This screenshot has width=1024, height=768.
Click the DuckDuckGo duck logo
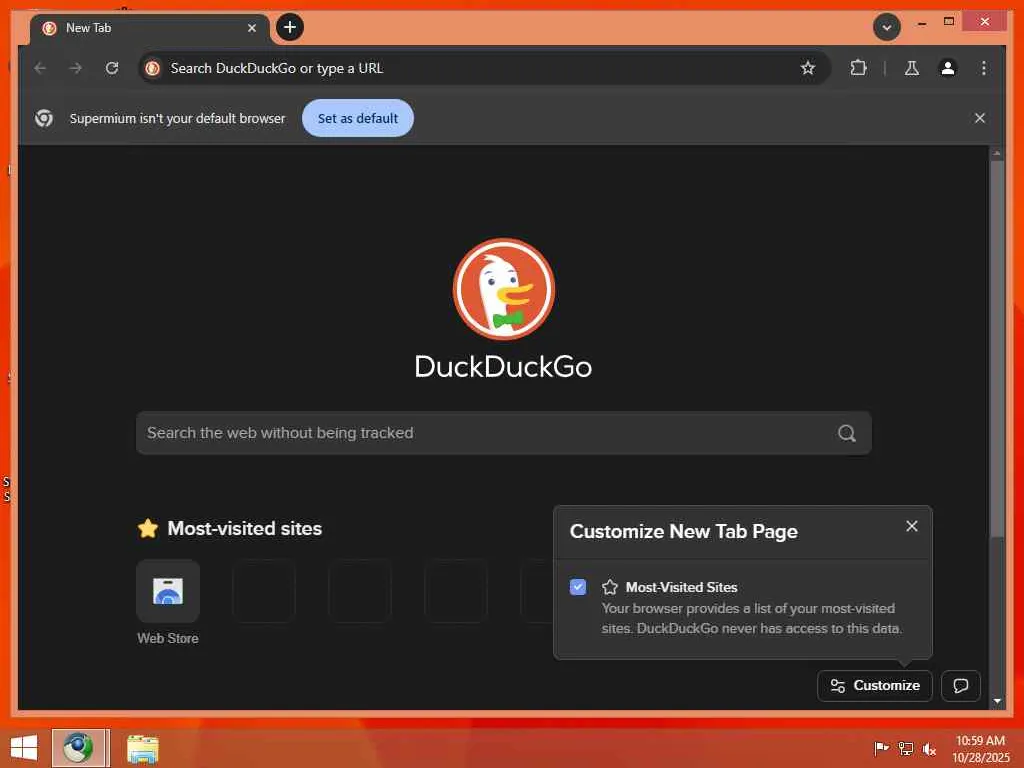coord(504,289)
